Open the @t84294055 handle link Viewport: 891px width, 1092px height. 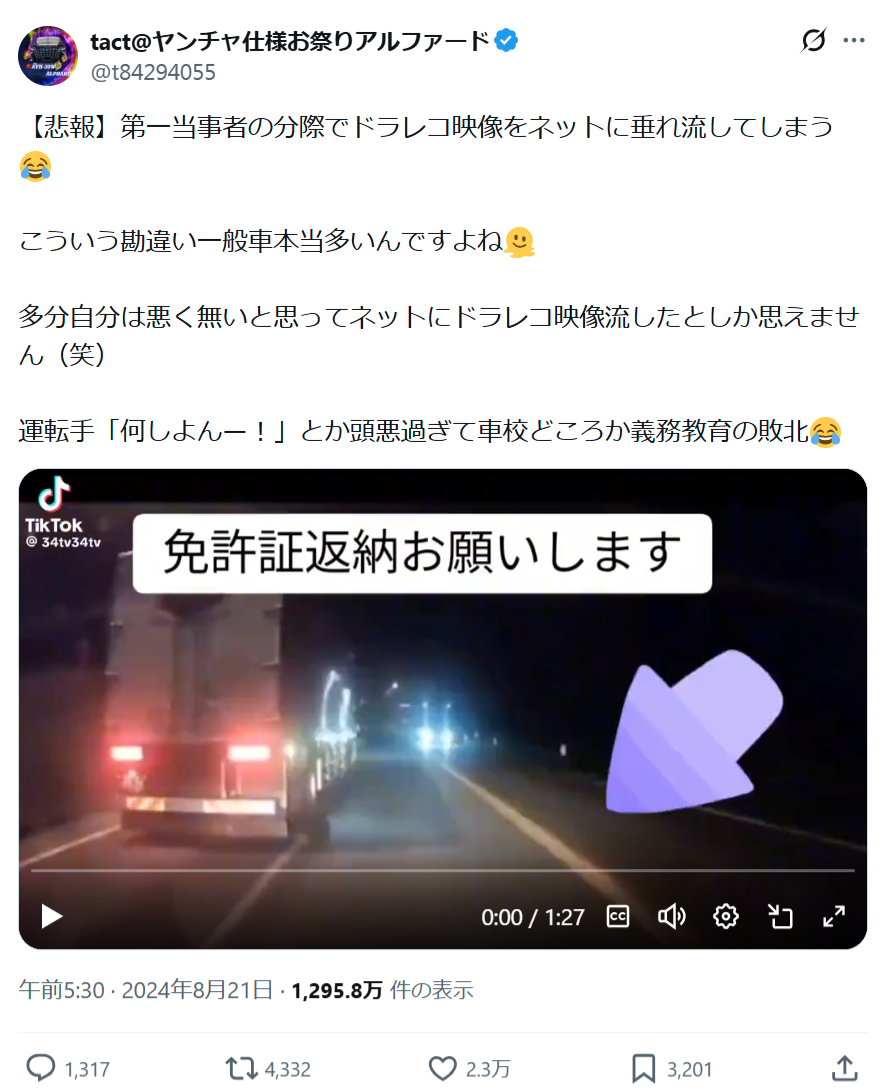153,72
